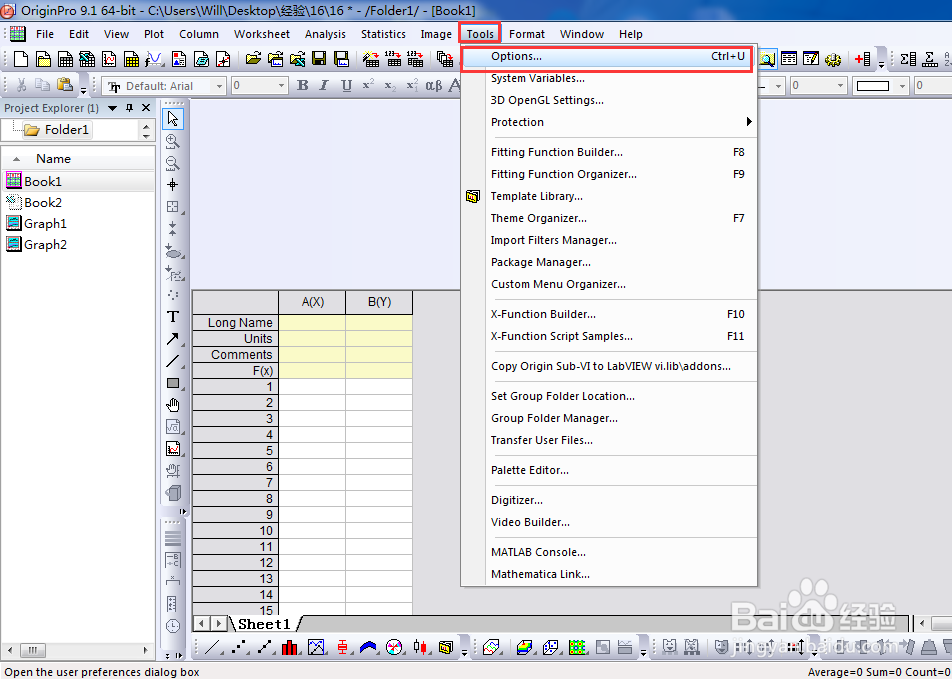Click the Column plot red bars icon
This screenshot has width=952, height=680.
click(x=290, y=648)
